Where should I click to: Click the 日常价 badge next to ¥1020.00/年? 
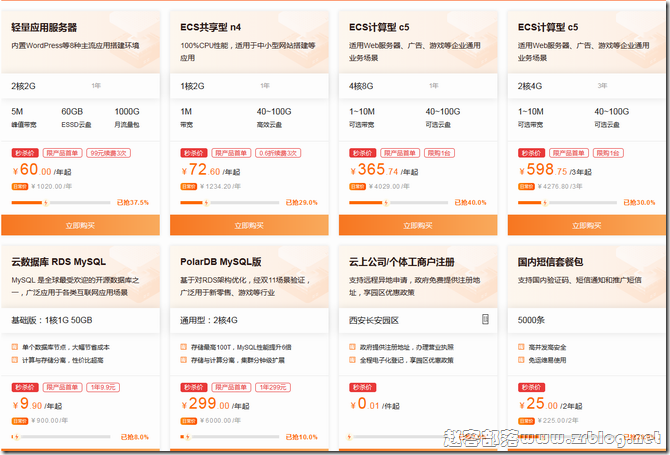(20, 186)
